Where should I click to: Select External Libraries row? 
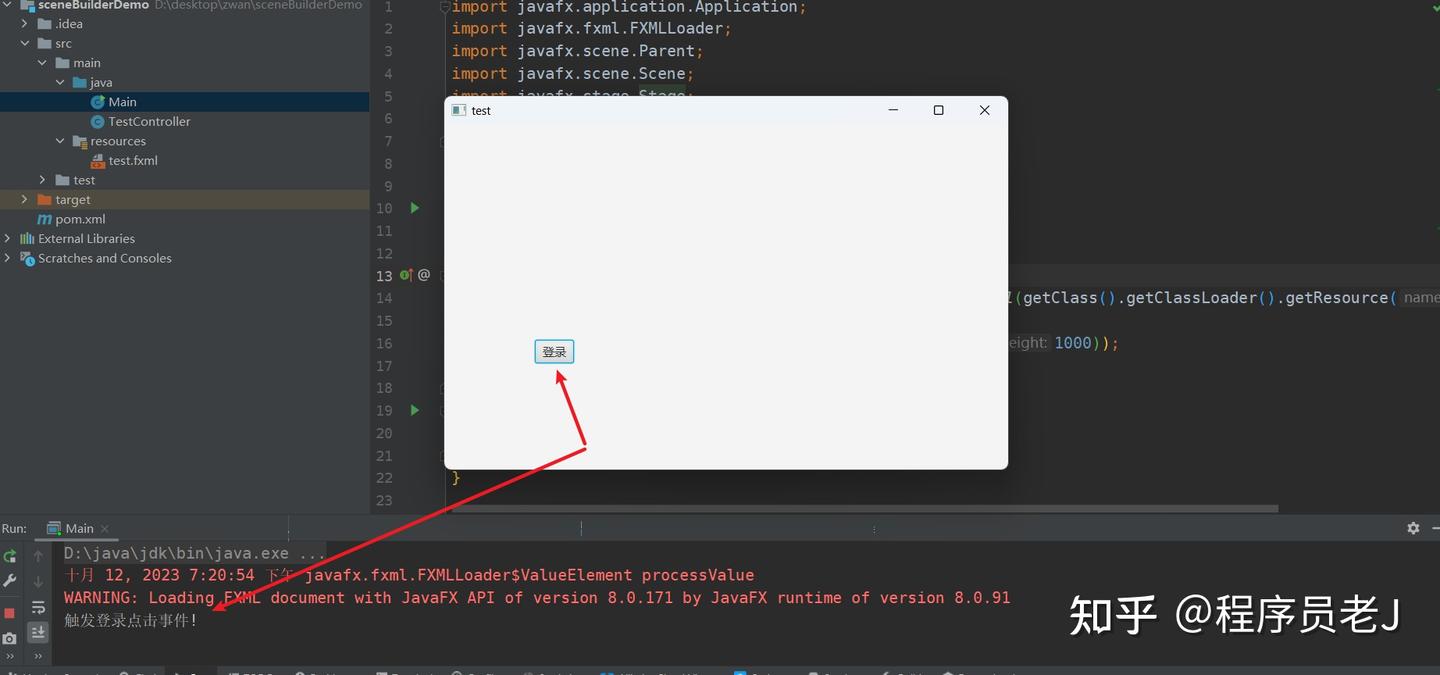pyautogui.click(x=185, y=239)
